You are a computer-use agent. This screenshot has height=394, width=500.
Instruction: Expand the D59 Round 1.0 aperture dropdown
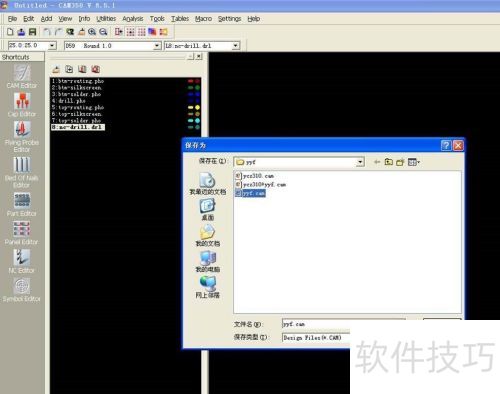click(x=157, y=46)
